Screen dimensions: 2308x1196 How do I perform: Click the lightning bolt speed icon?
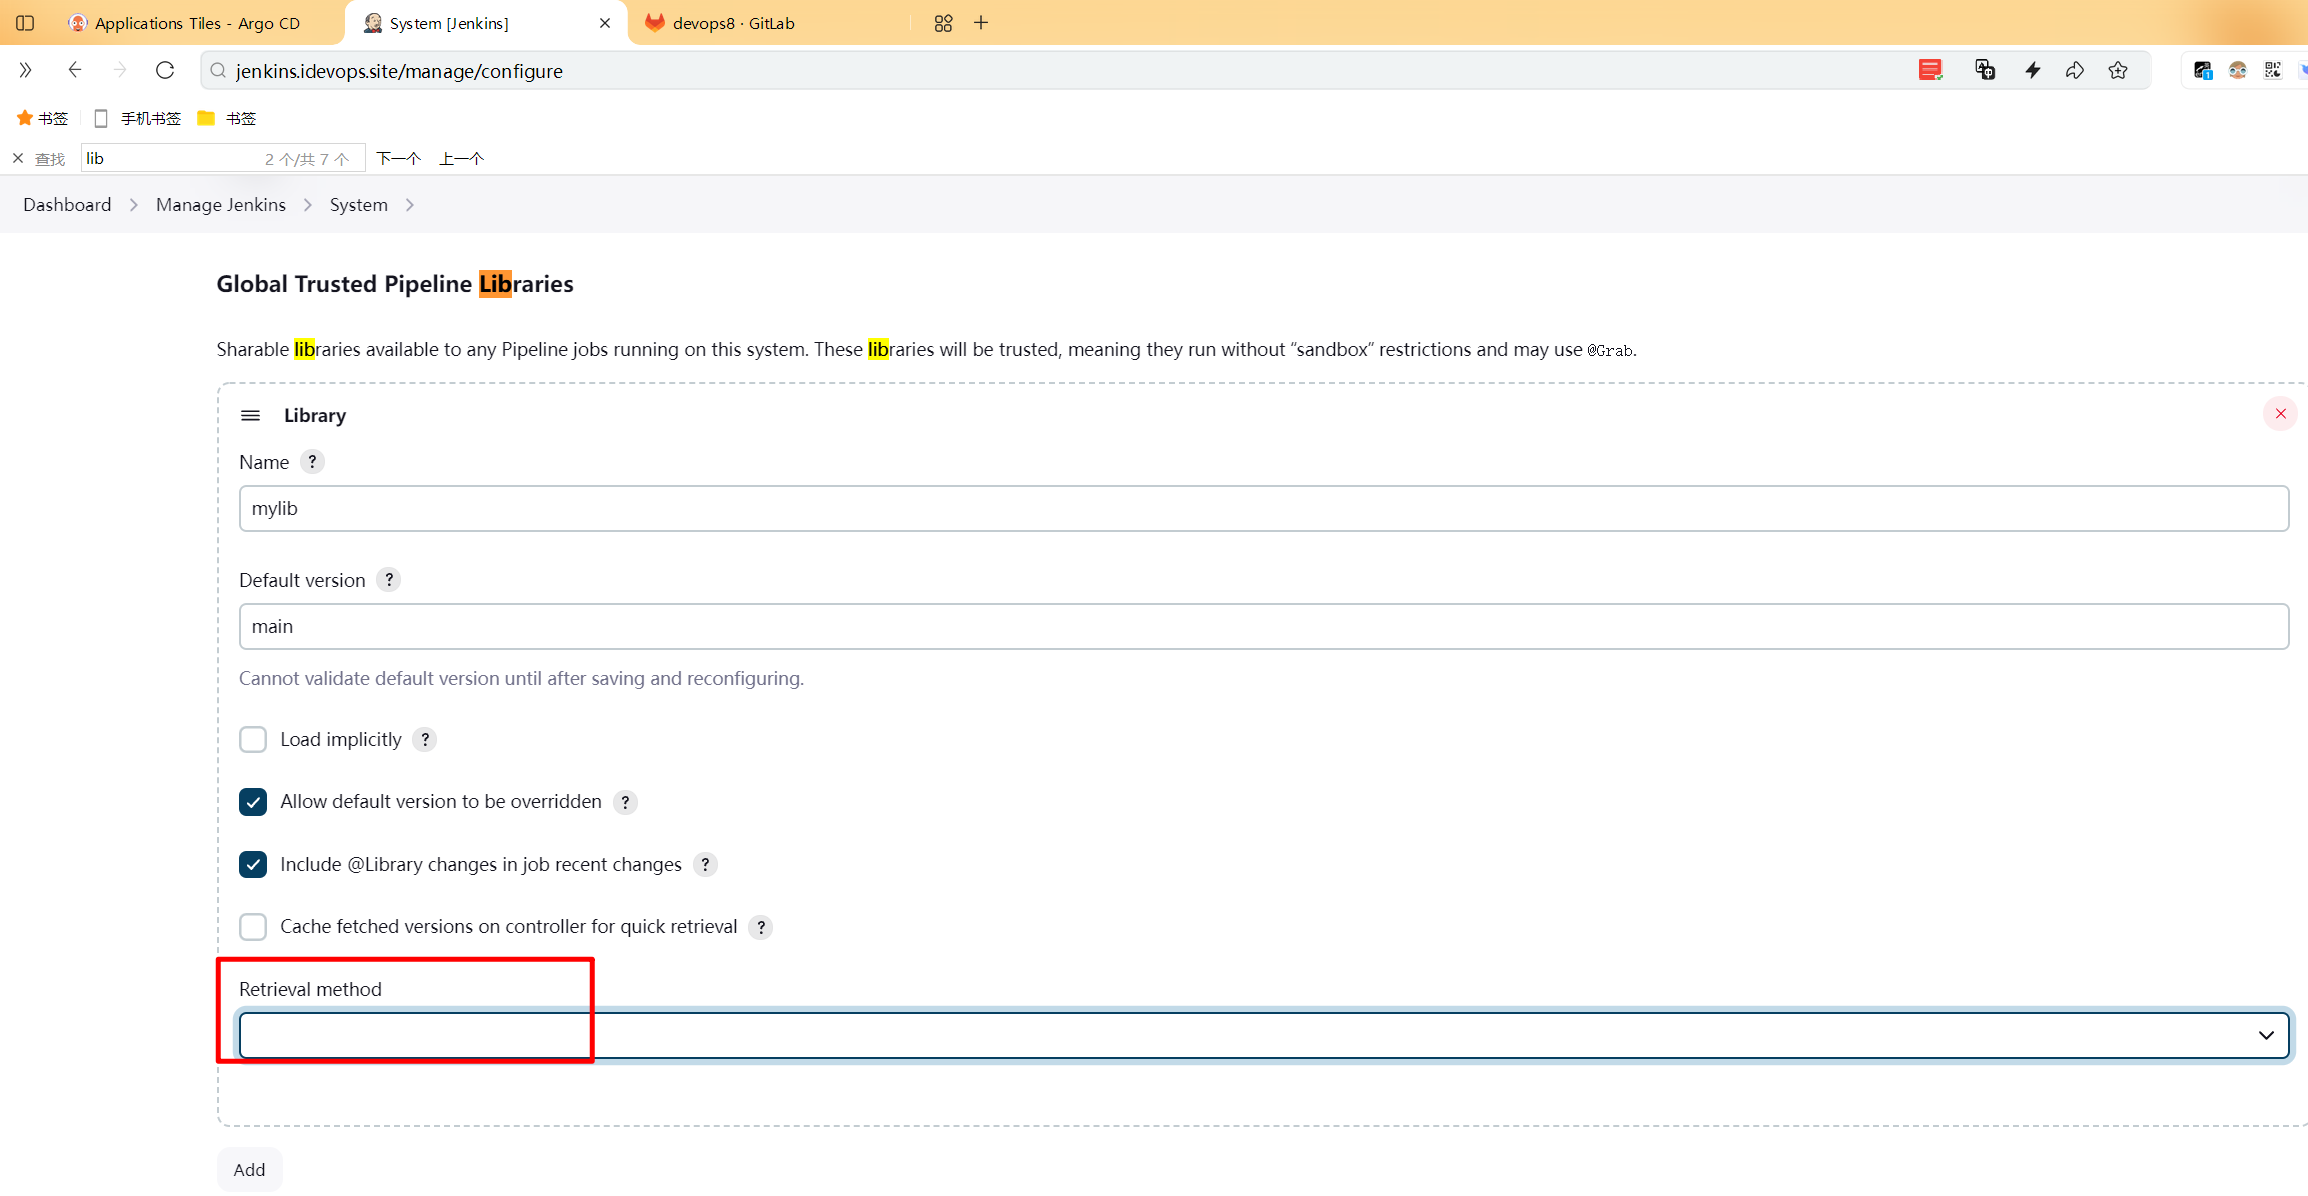pos(2033,70)
